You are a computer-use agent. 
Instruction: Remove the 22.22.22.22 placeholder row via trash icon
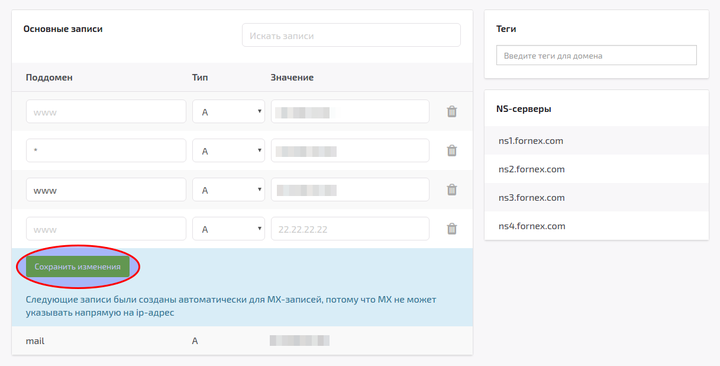[x=452, y=228]
